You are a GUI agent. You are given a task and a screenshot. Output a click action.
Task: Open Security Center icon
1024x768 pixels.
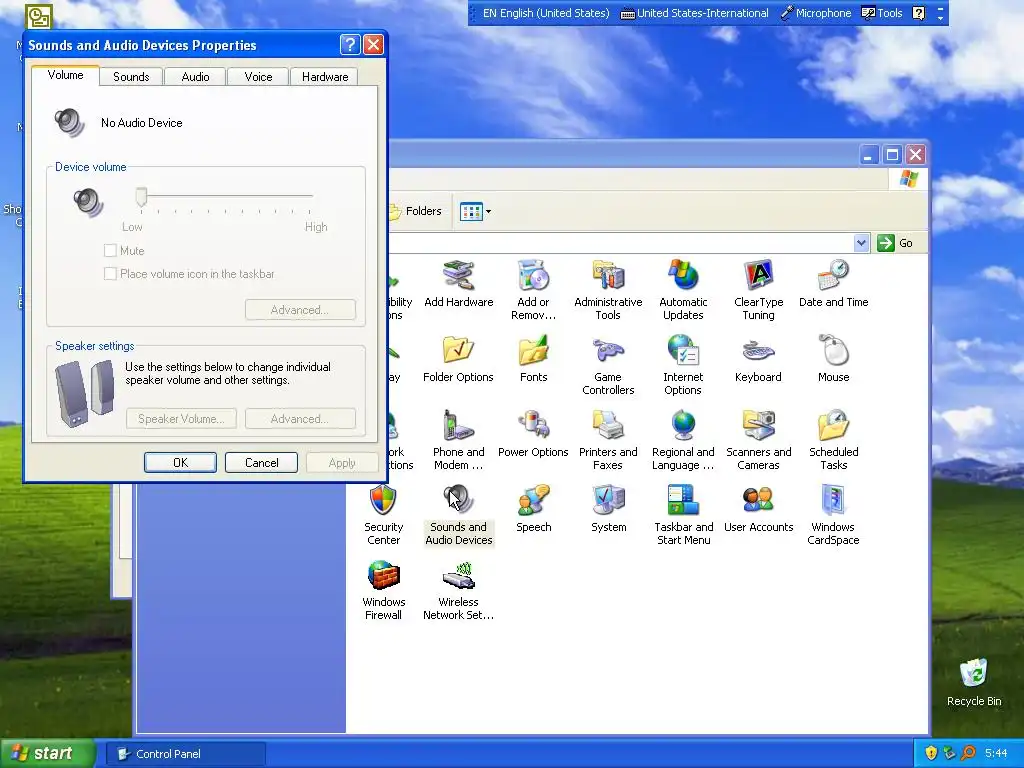tap(383, 515)
